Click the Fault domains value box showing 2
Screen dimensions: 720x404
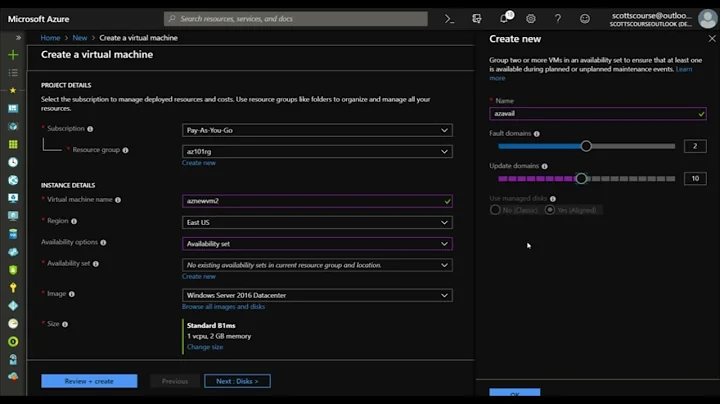coord(695,146)
